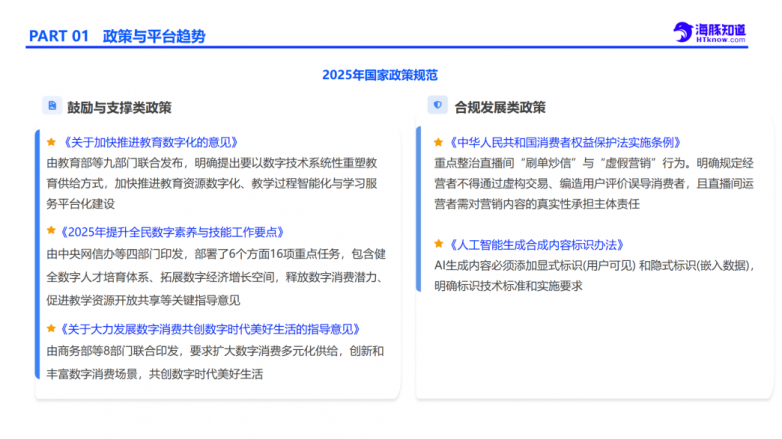Click the star before 《中华人民共和国消费者权益保护法实施条例》
The width and height of the screenshot is (782, 439).
pos(438,142)
